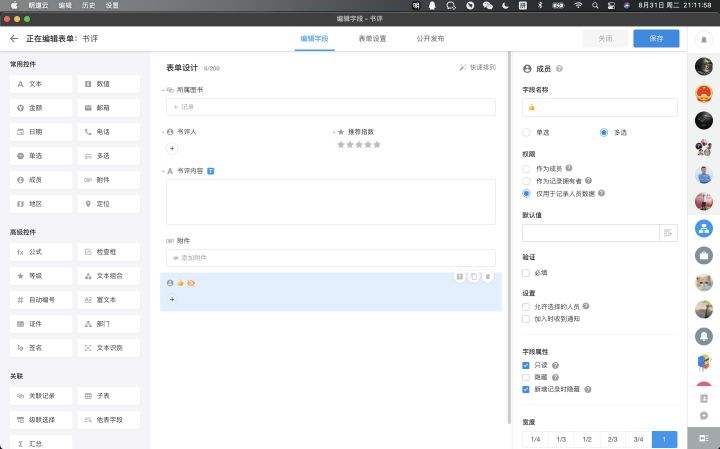720x449 pixels.
Task: Open the 默认值 default value selector
Action: pos(668,232)
